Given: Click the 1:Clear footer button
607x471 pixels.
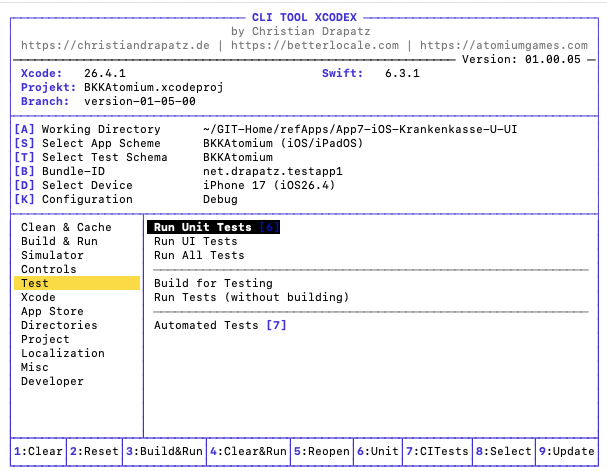Looking at the screenshot, I should click(x=38, y=451).
